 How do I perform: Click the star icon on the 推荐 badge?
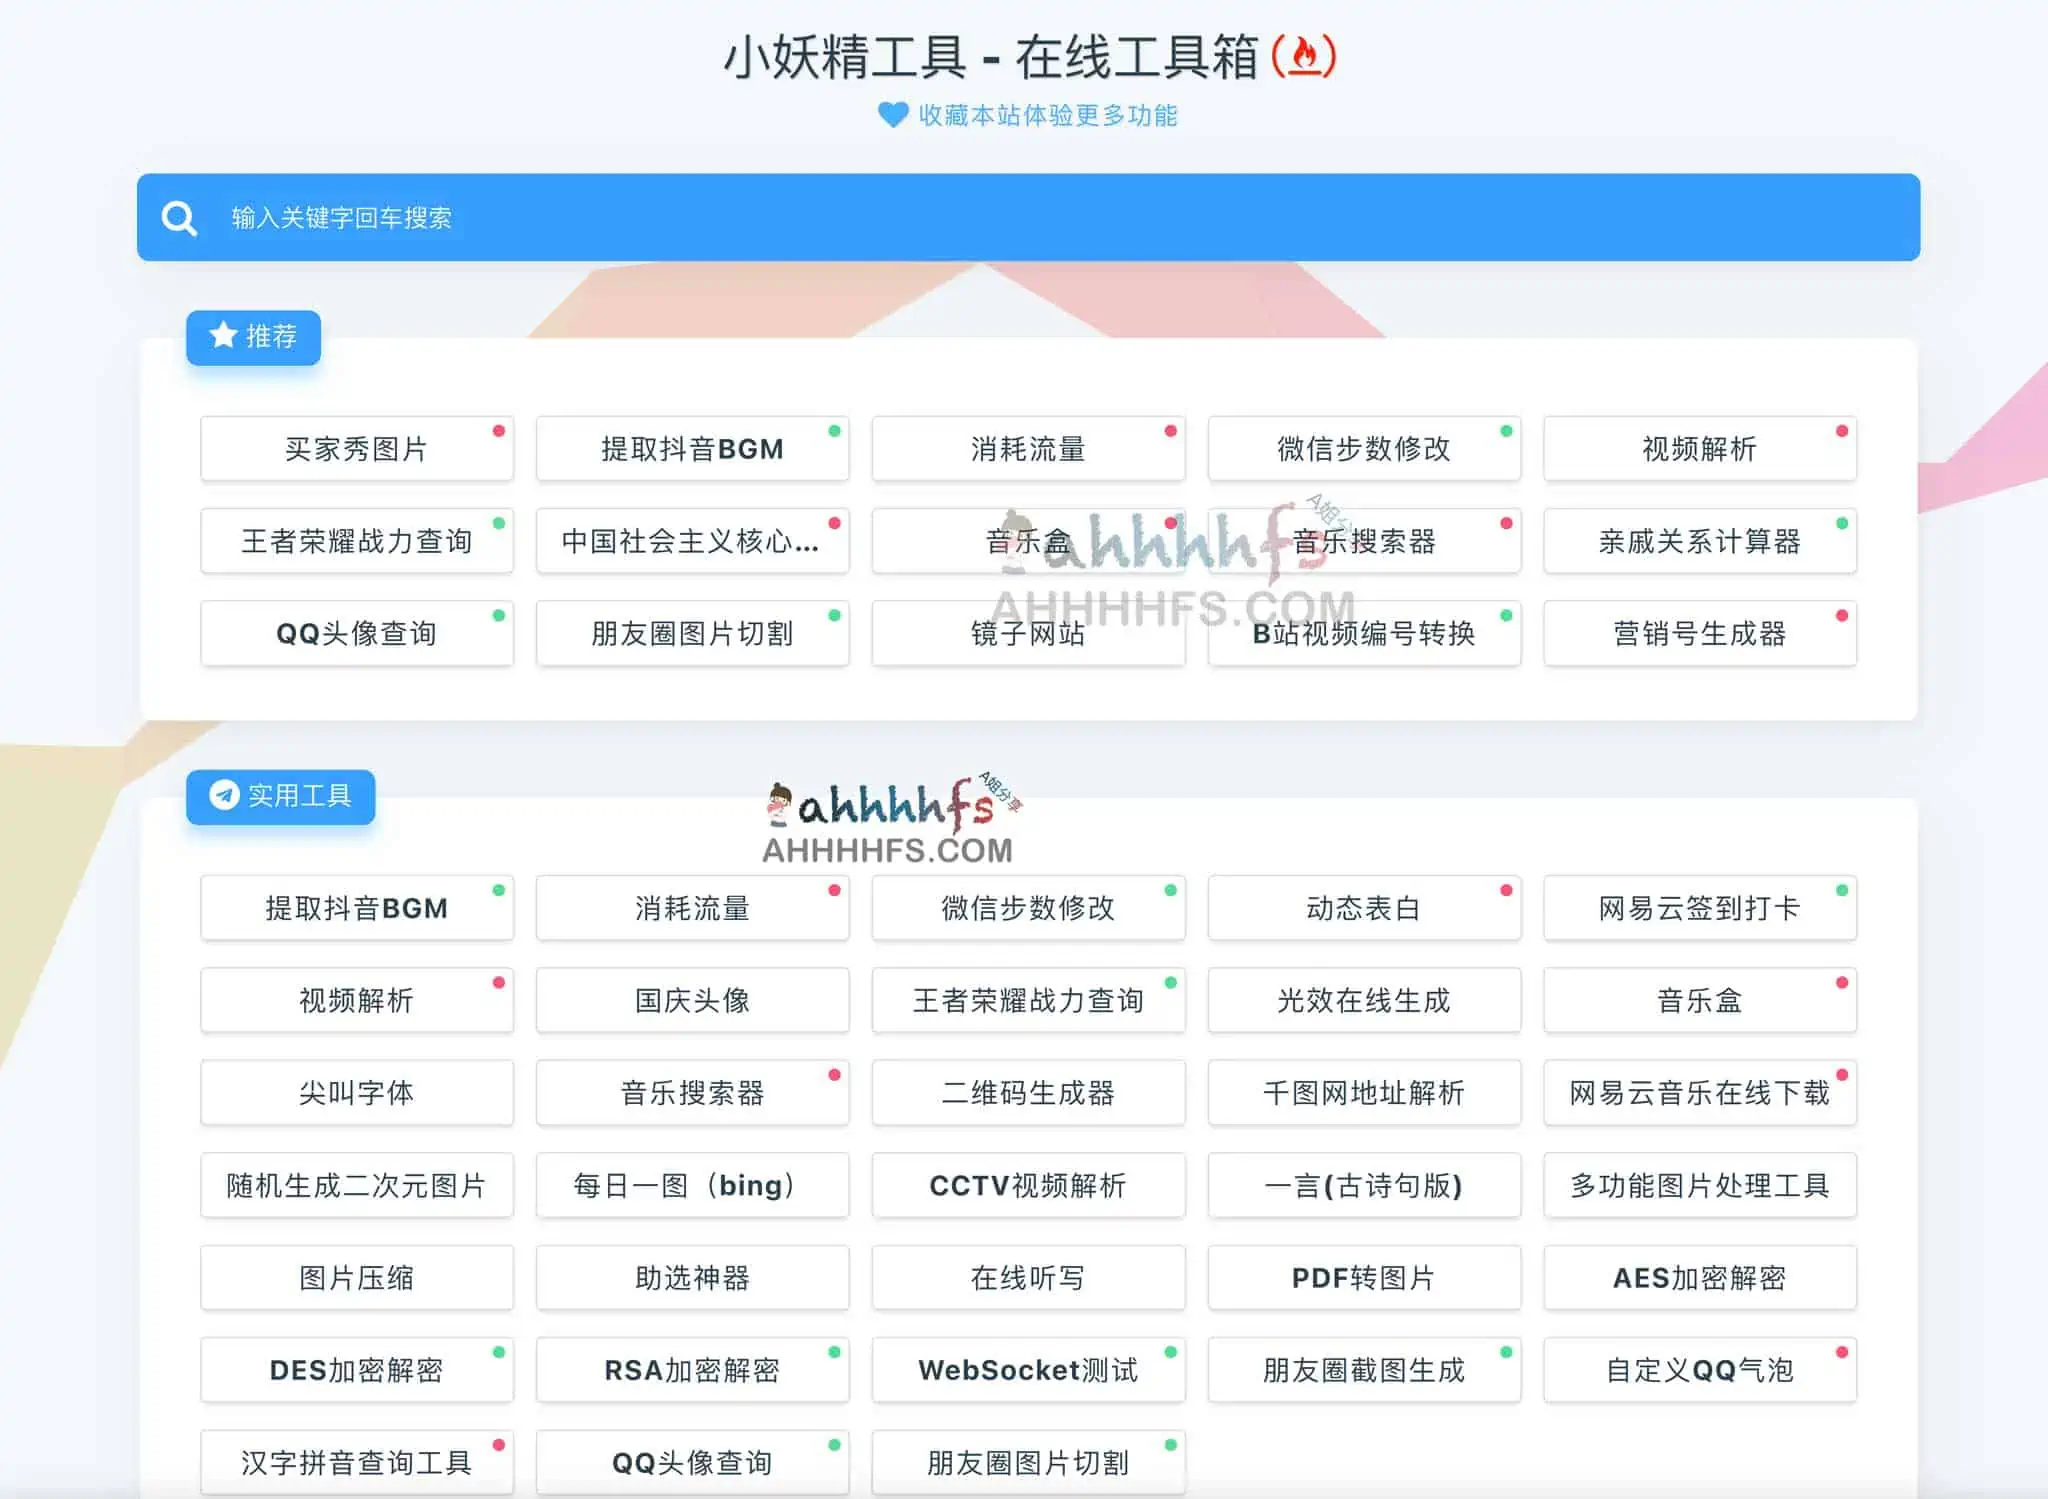pos(222,334)
